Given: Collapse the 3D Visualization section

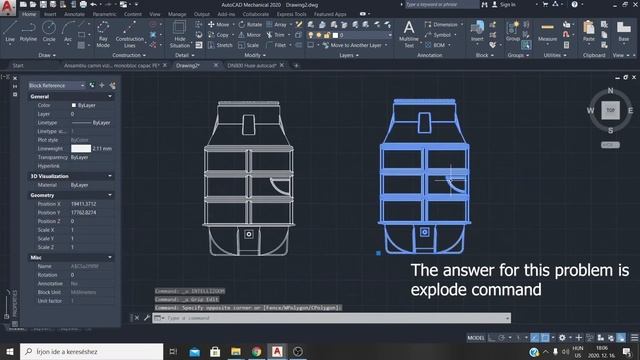Looking at the screenshot, I should point(110,176).
